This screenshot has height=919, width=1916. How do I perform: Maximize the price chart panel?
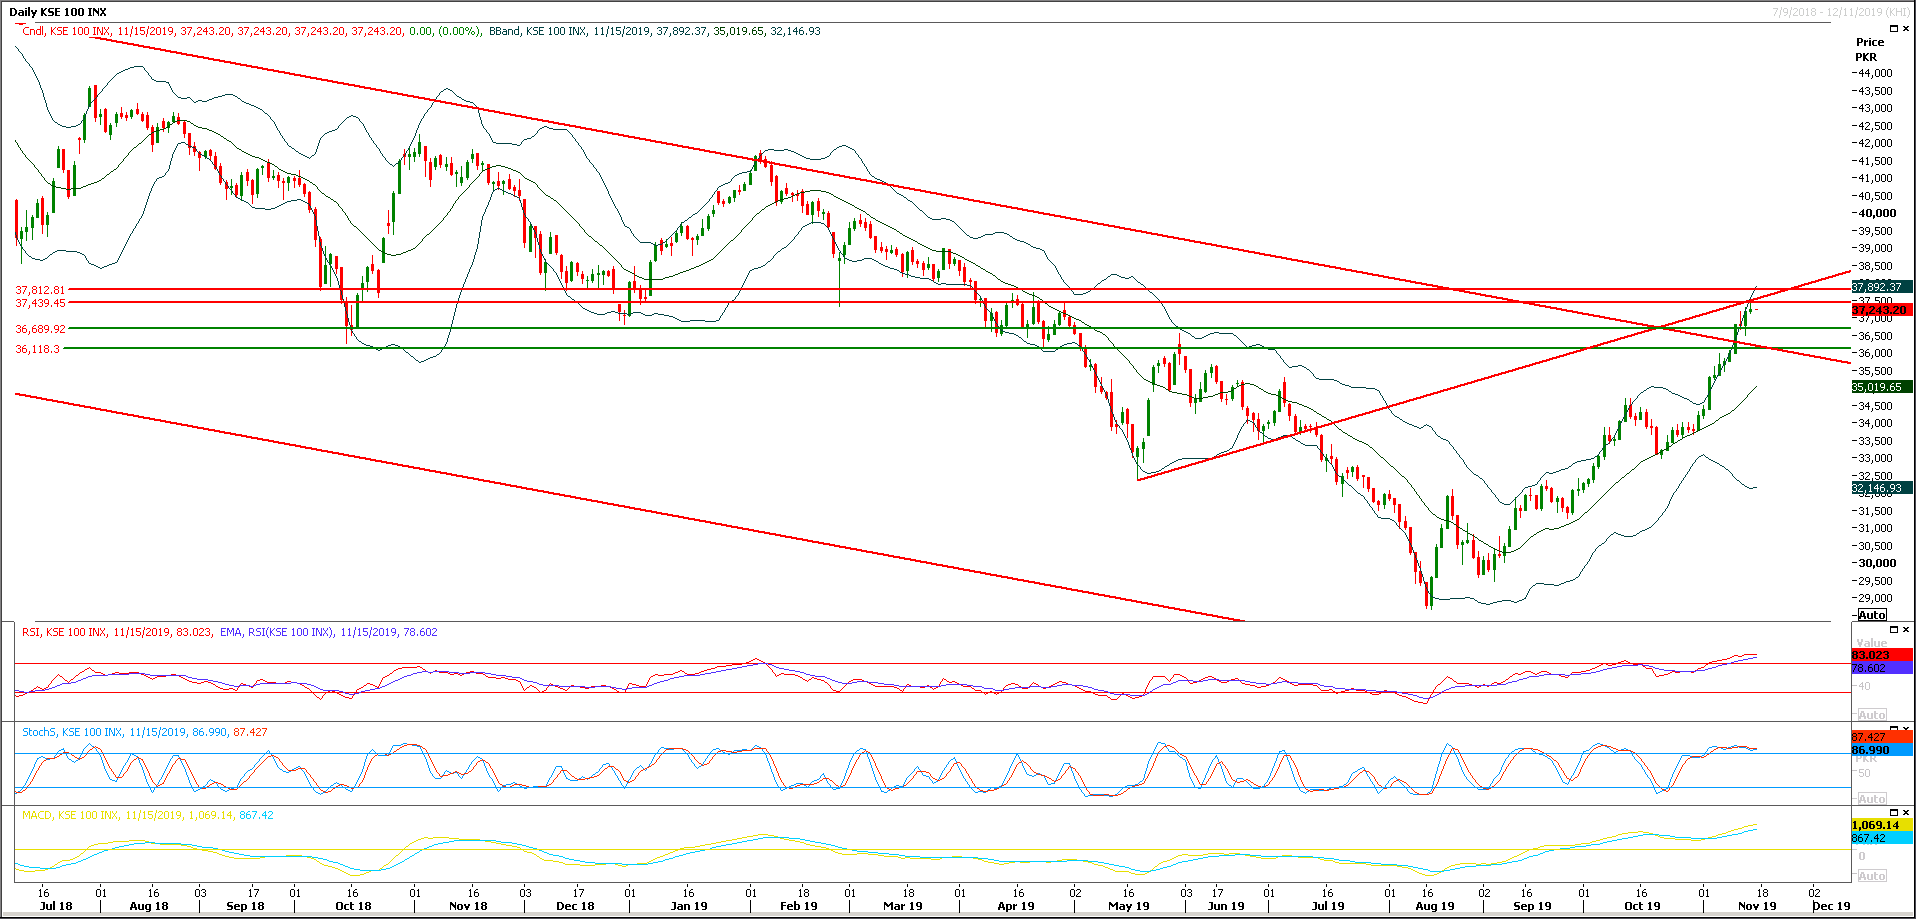pos(1893,29)
